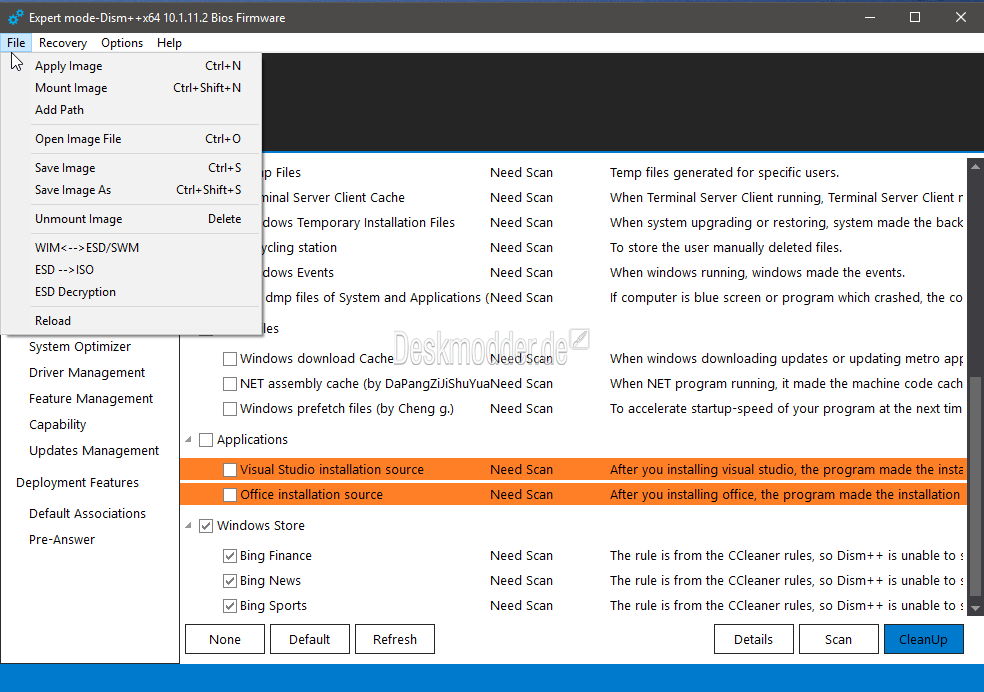Select Reload from File menu
Viewport: 984px width, 692px height.
pyautogui.click(x=132, y=321)
